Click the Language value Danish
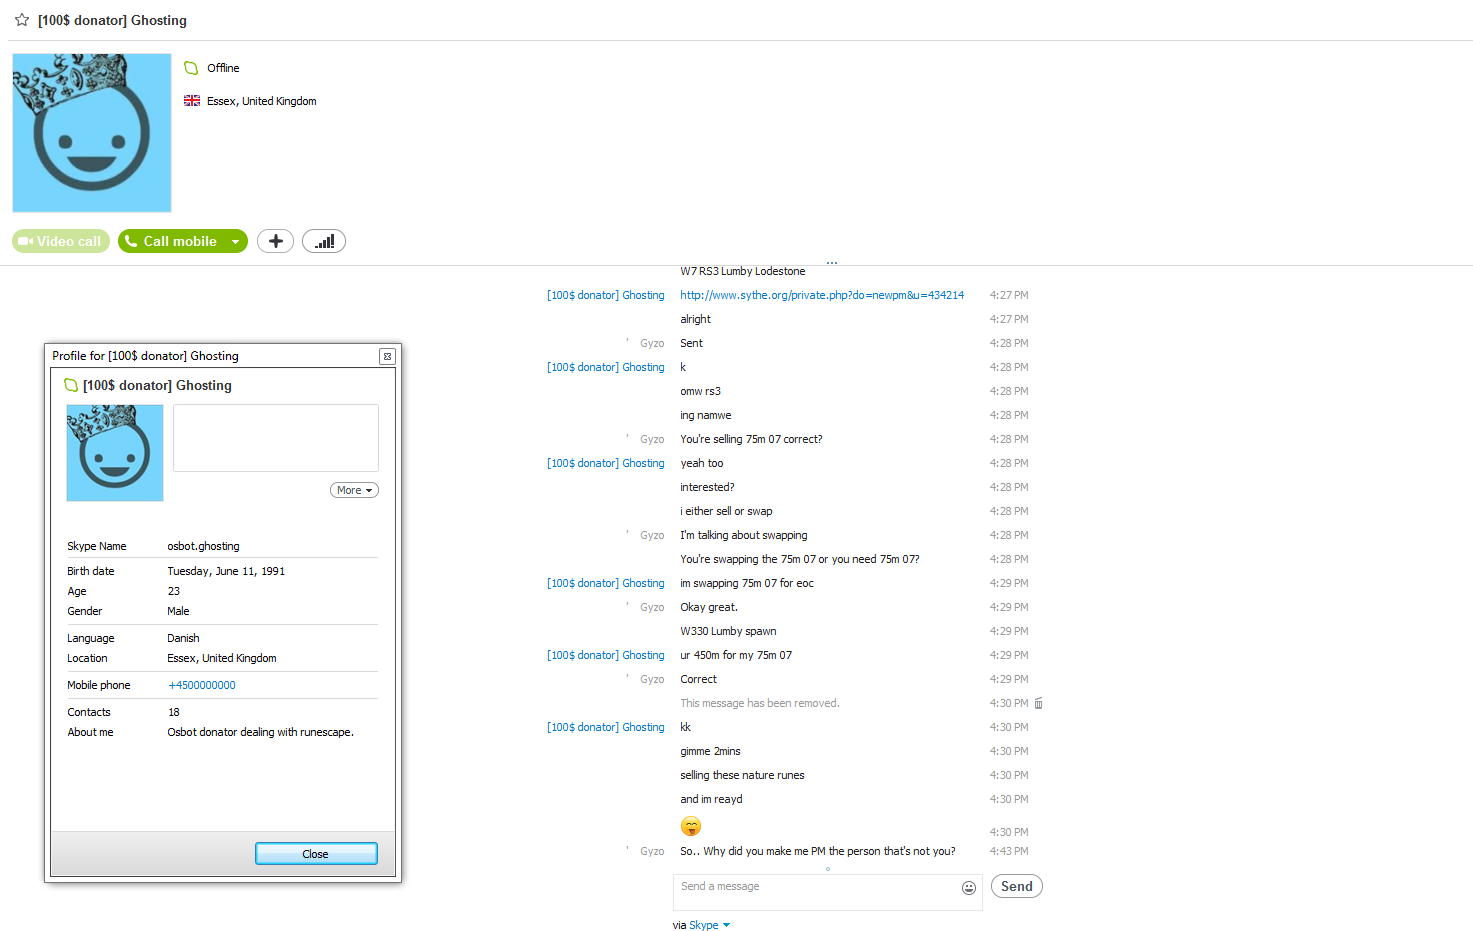The height and width of the screenshot is (931, 1473). click(x=183, y=638)
